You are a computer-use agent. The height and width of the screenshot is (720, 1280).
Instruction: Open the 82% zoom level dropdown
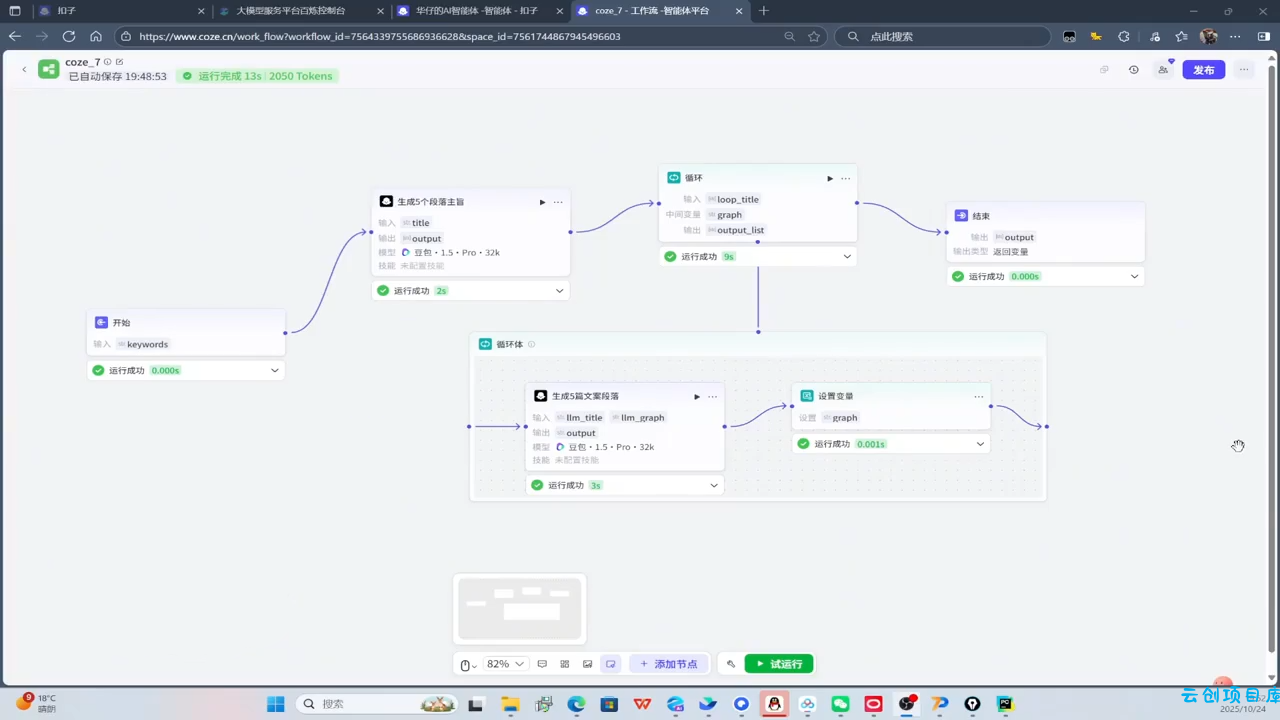505,664
